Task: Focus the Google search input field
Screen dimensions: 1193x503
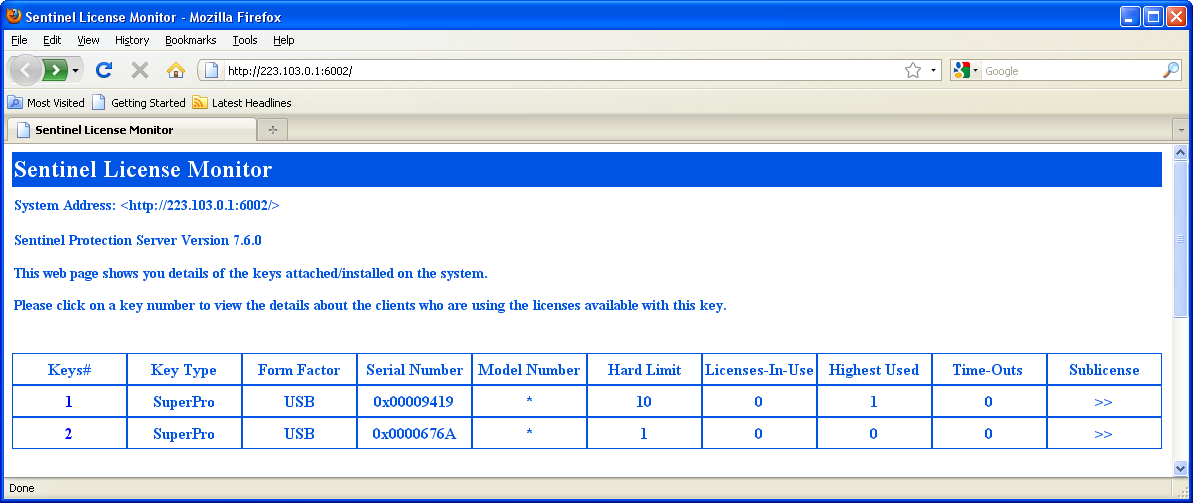Action: (x=1071, y=71)
